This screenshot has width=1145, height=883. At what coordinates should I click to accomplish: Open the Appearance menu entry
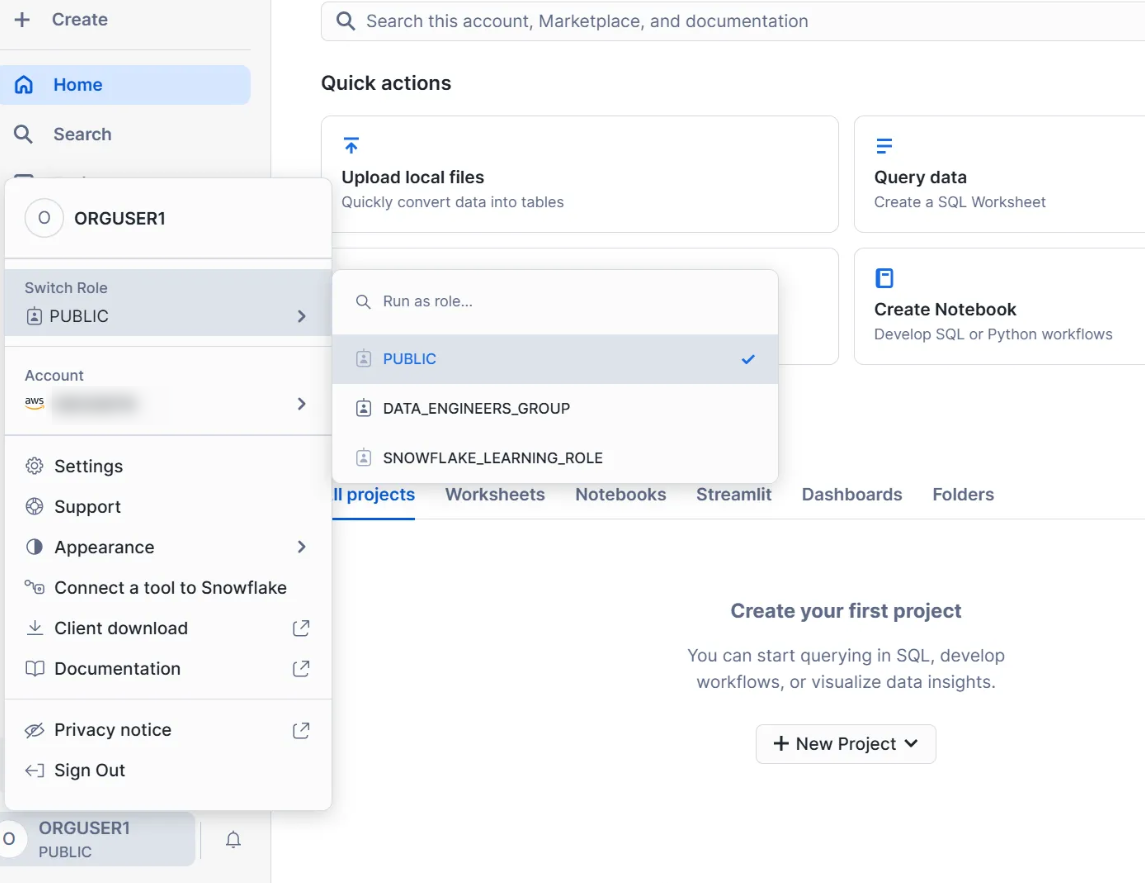point(168,547)
